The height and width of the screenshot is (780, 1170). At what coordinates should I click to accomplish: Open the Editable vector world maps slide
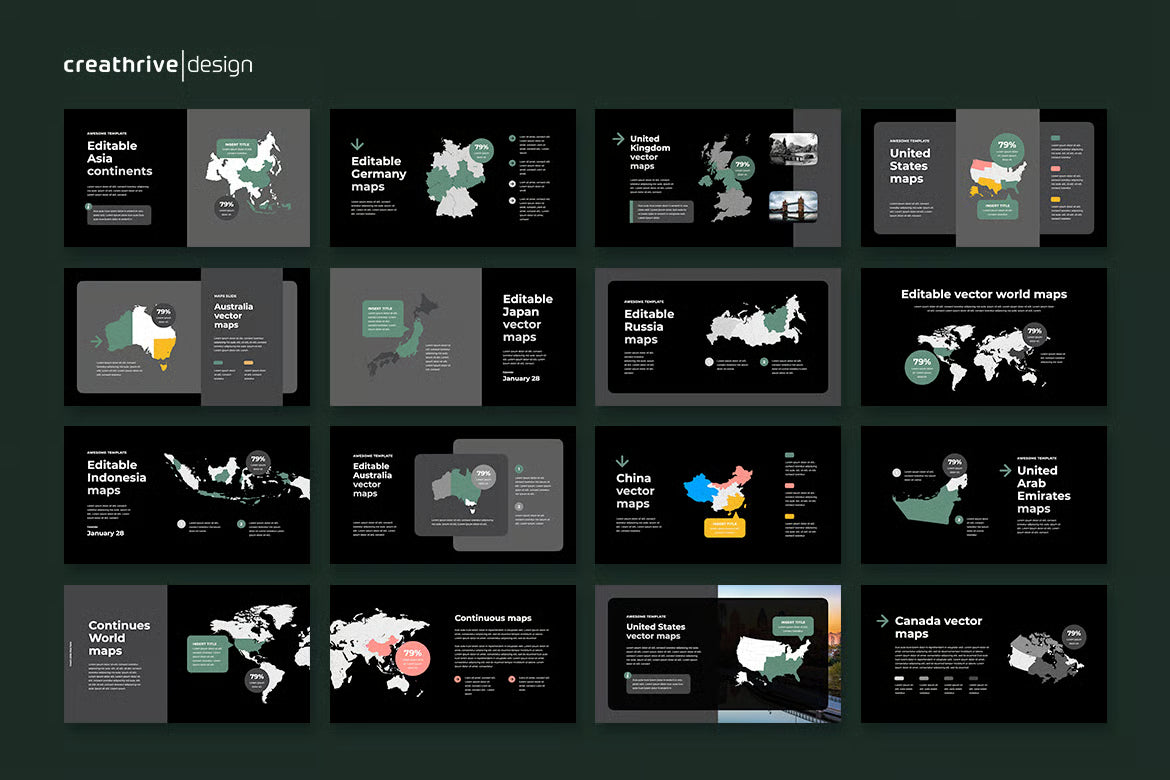coord(983,337)
